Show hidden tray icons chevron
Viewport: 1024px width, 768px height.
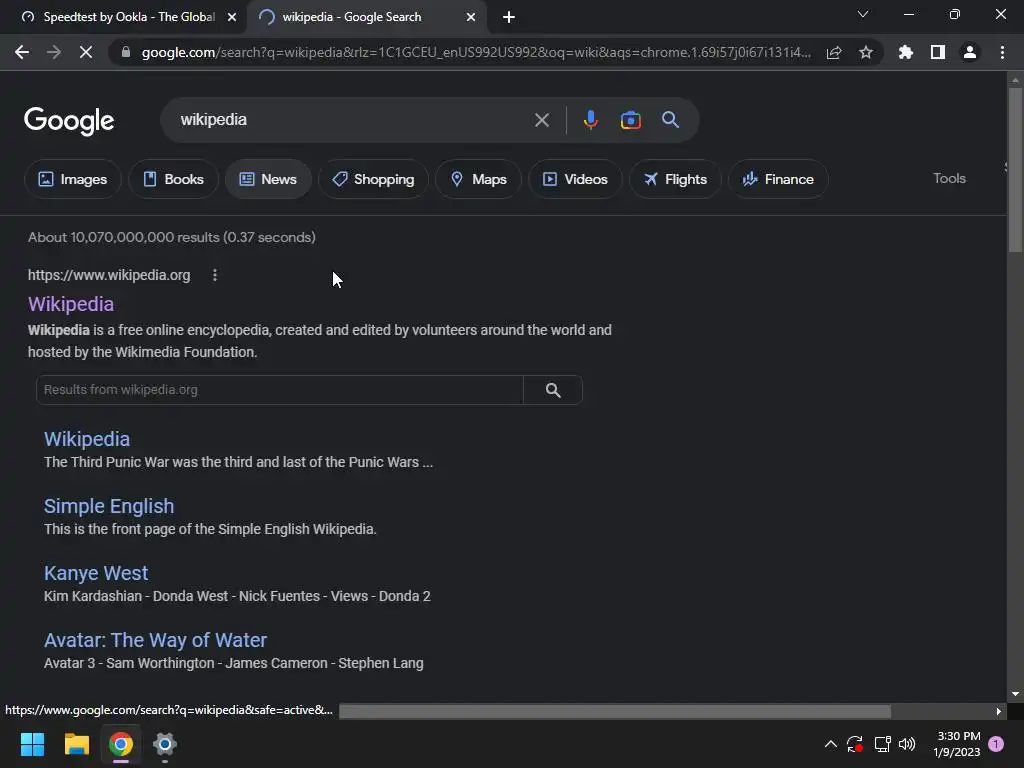click(830, 744)
